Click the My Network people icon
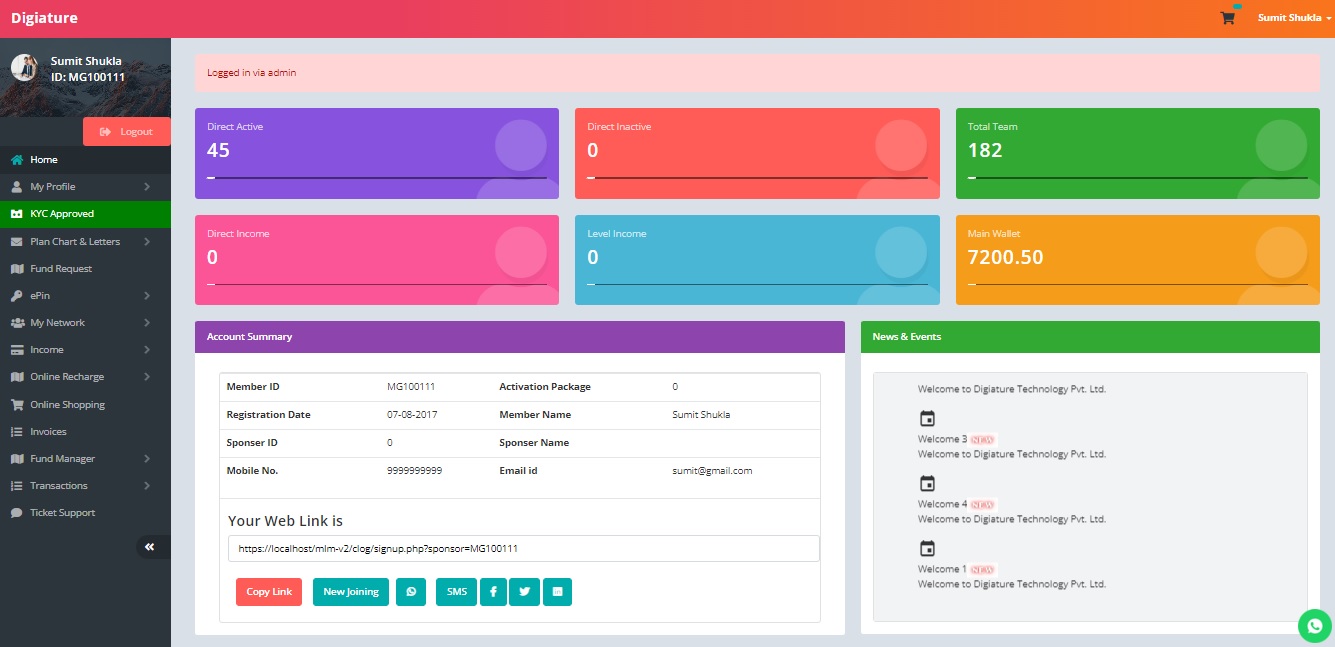The image size is (1335, 647). (18, 323)
